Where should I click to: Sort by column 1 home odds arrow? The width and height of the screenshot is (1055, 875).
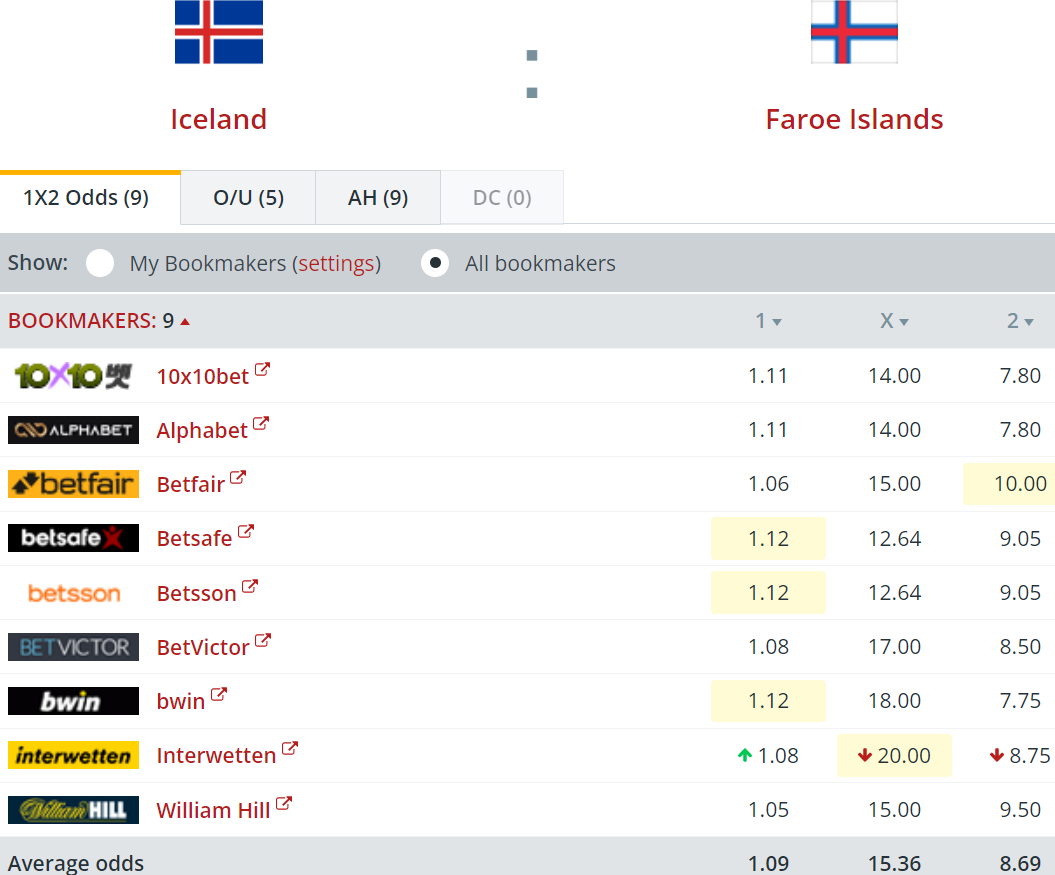(777, 322)
